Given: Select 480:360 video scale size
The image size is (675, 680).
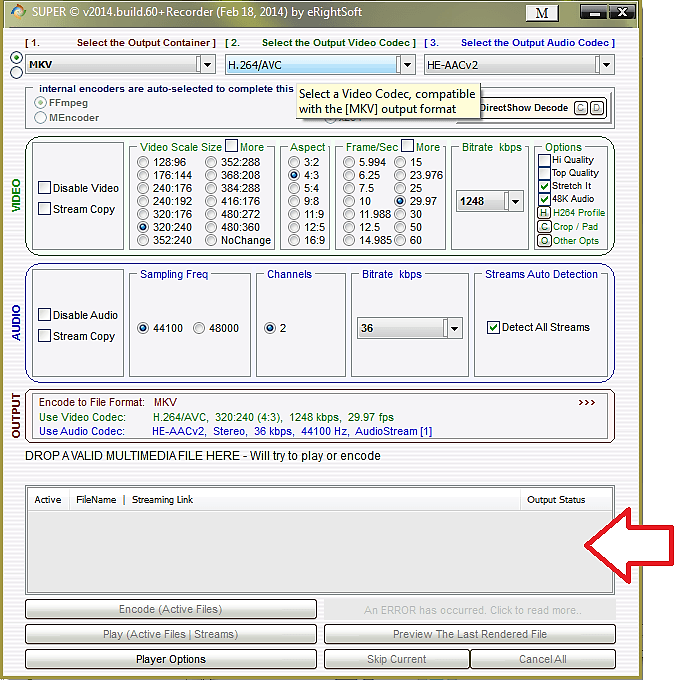Looking at the screenshot, I should pyautogui.click(x=212, y=226).
